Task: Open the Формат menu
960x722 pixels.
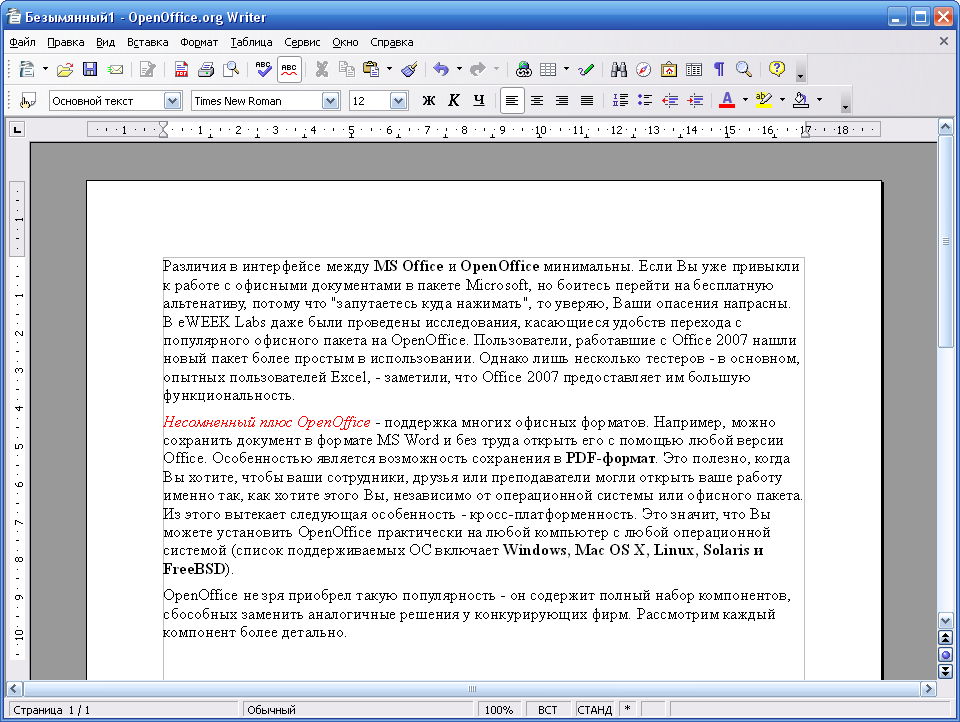Action: [x=199, y=42]
